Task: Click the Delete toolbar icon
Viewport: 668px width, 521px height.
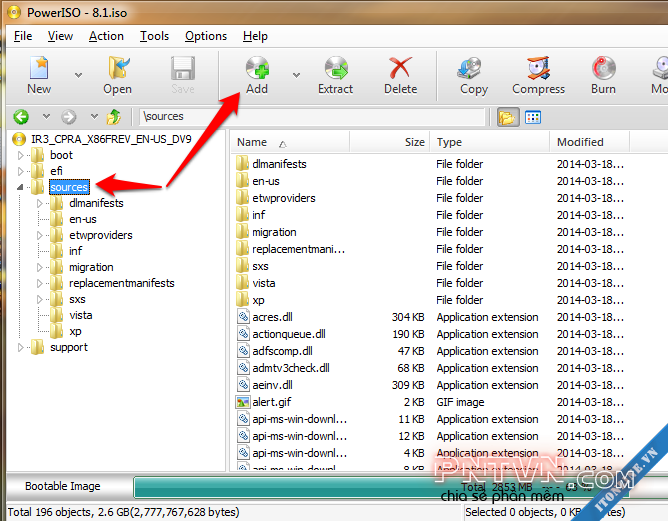Action: point(400,68)
